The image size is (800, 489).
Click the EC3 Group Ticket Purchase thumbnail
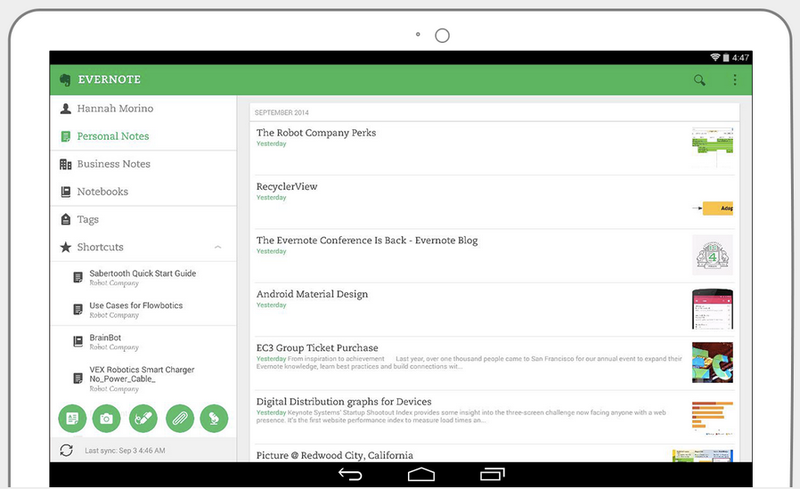click(x=712, y=362)
